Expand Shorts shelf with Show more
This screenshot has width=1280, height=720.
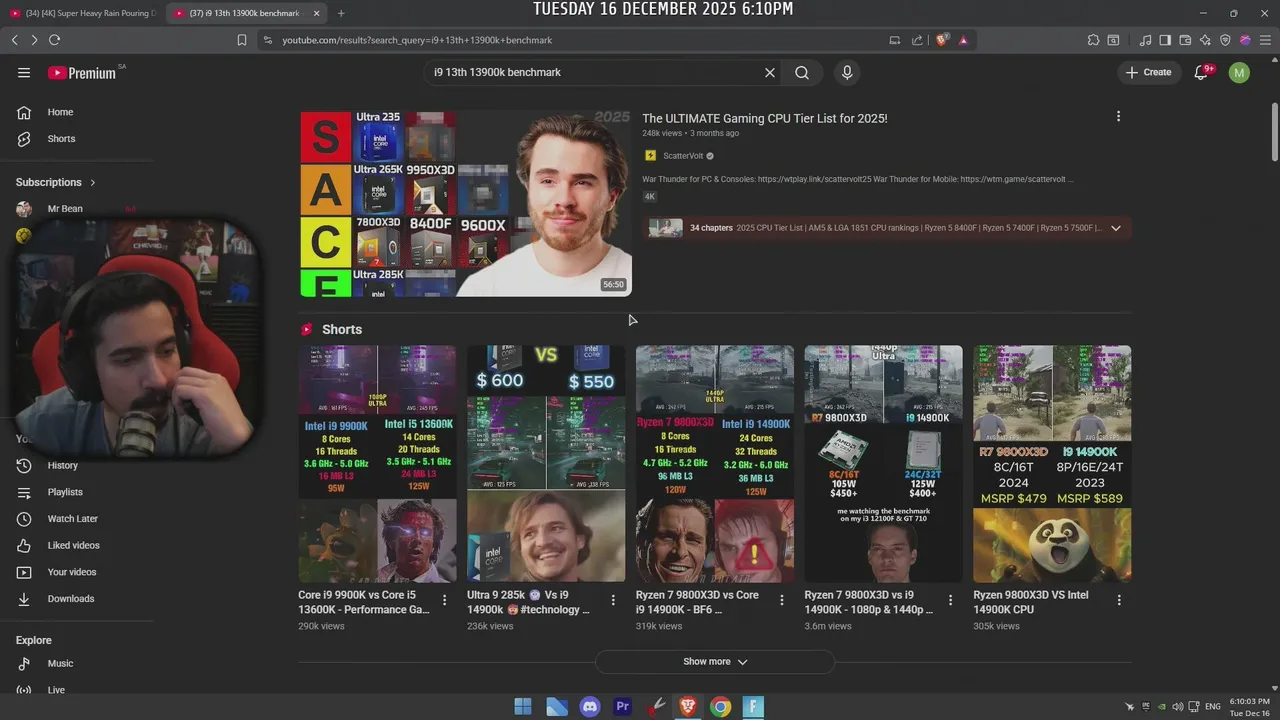[x=715, y=661]
